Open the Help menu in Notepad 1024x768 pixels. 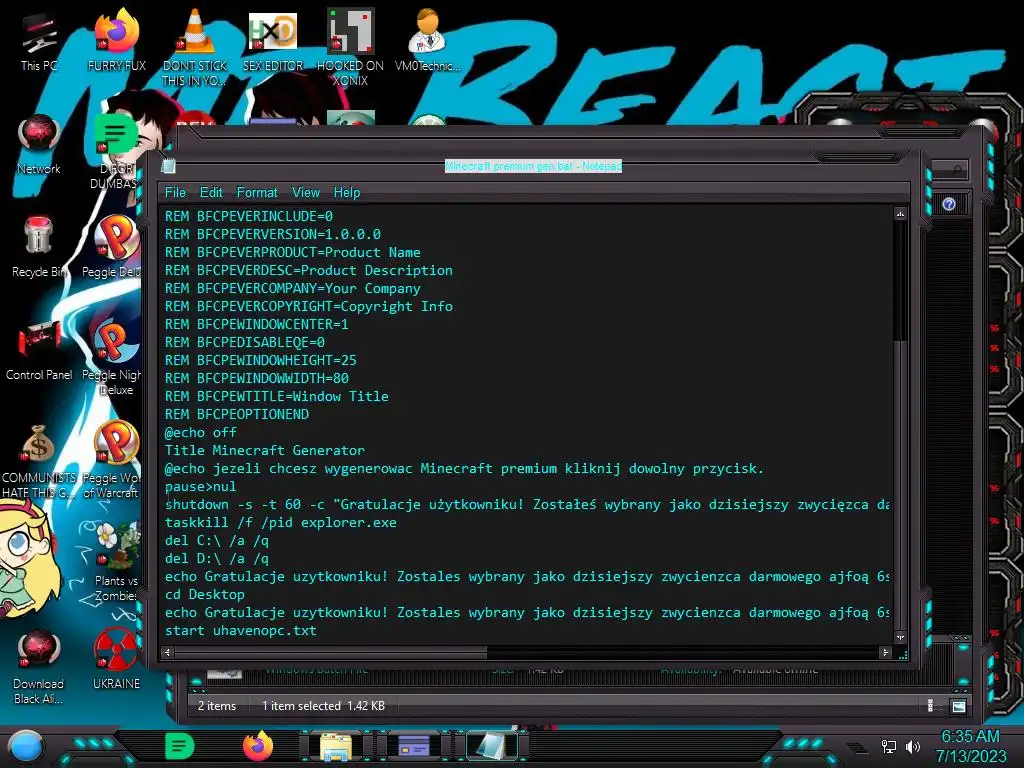tap(347, 193)
